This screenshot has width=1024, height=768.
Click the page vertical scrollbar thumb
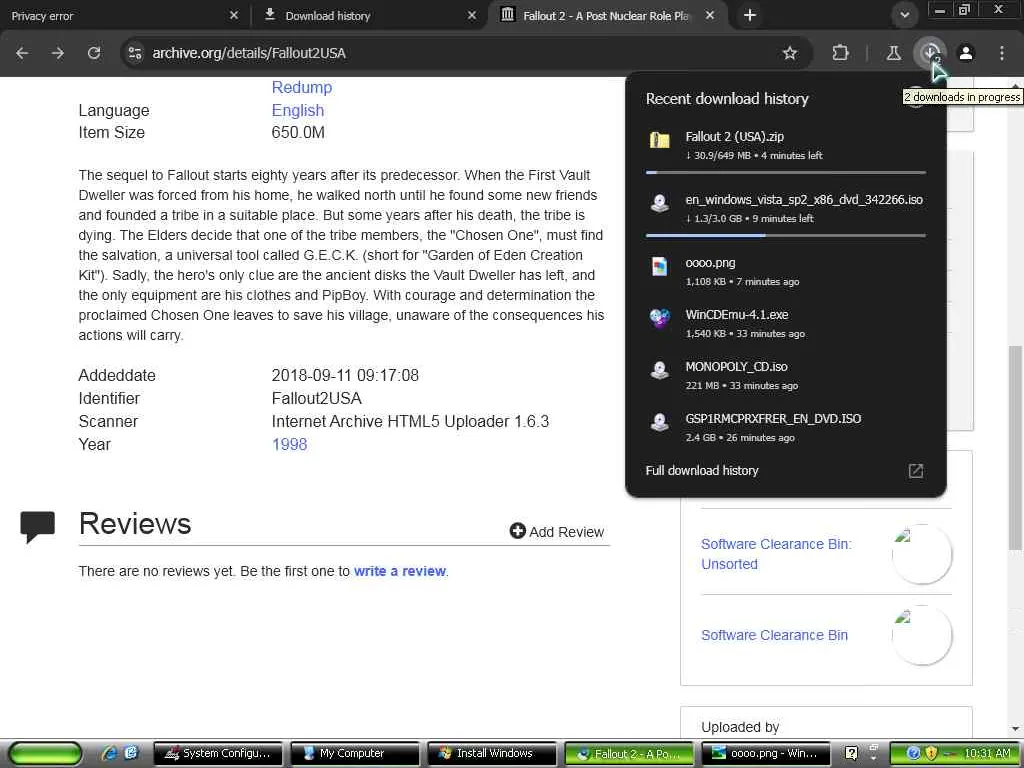click(1016, 447)
